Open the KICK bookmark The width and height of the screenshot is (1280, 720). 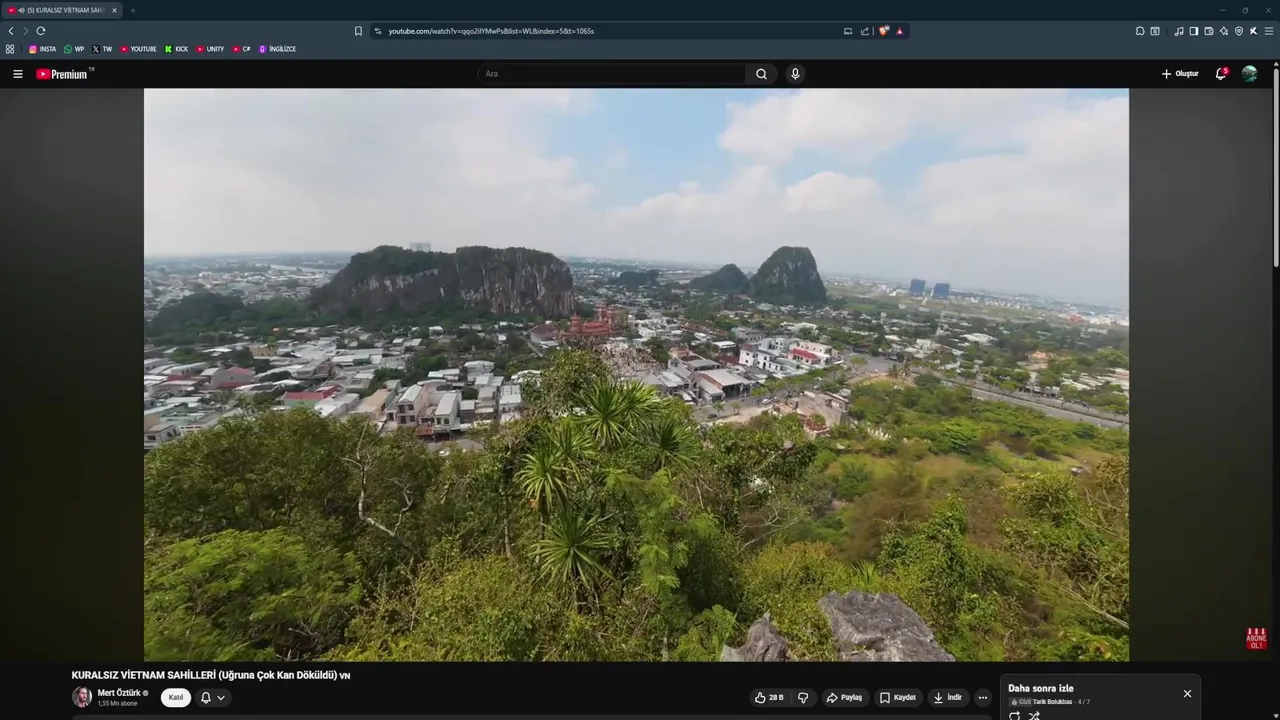[176, 49]
